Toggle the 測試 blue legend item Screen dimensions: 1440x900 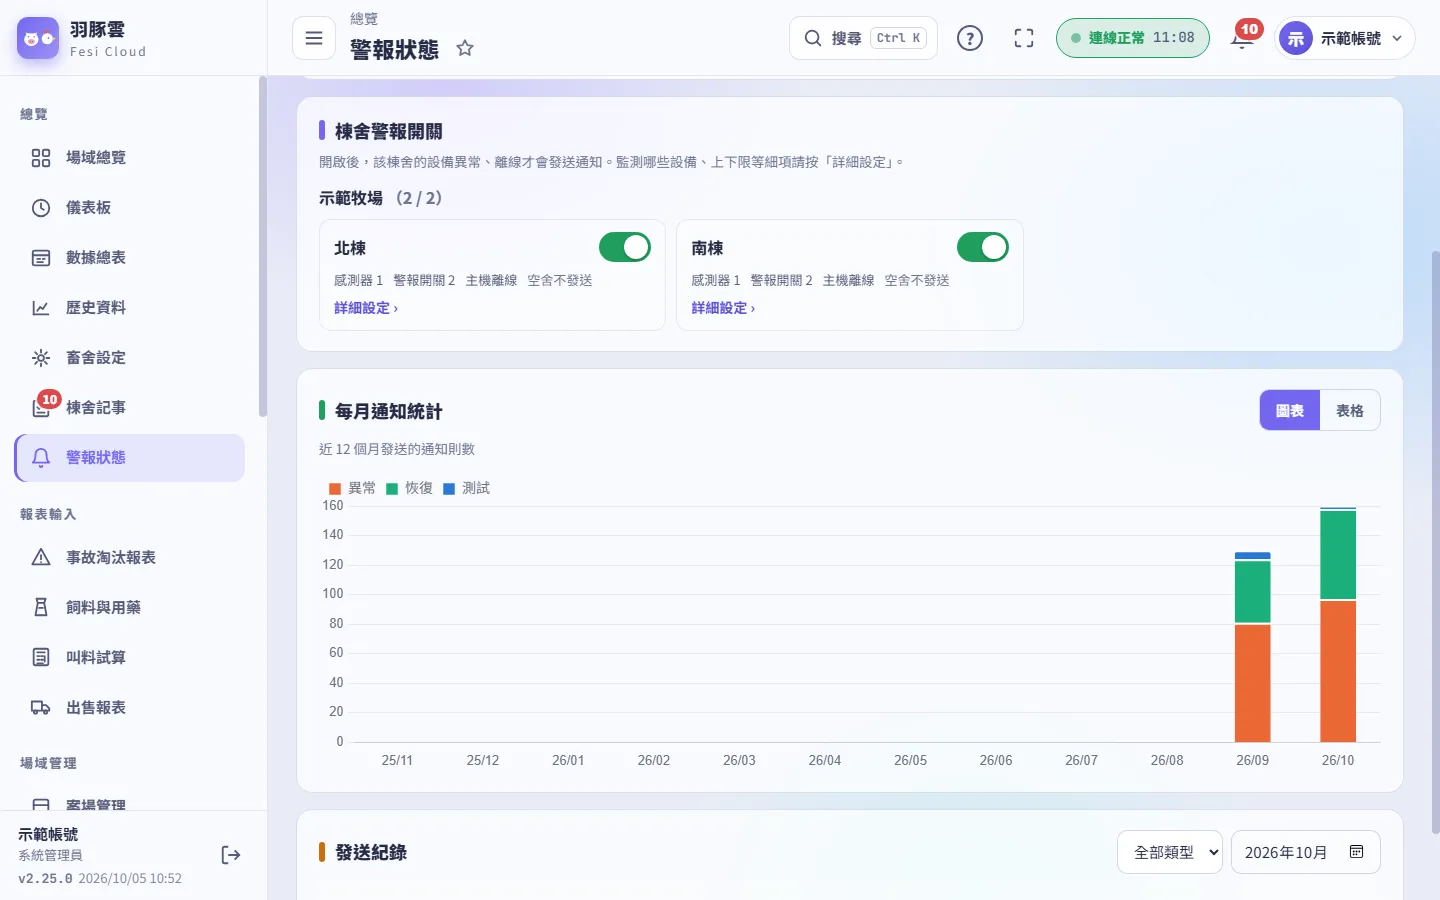click(466, 489)
